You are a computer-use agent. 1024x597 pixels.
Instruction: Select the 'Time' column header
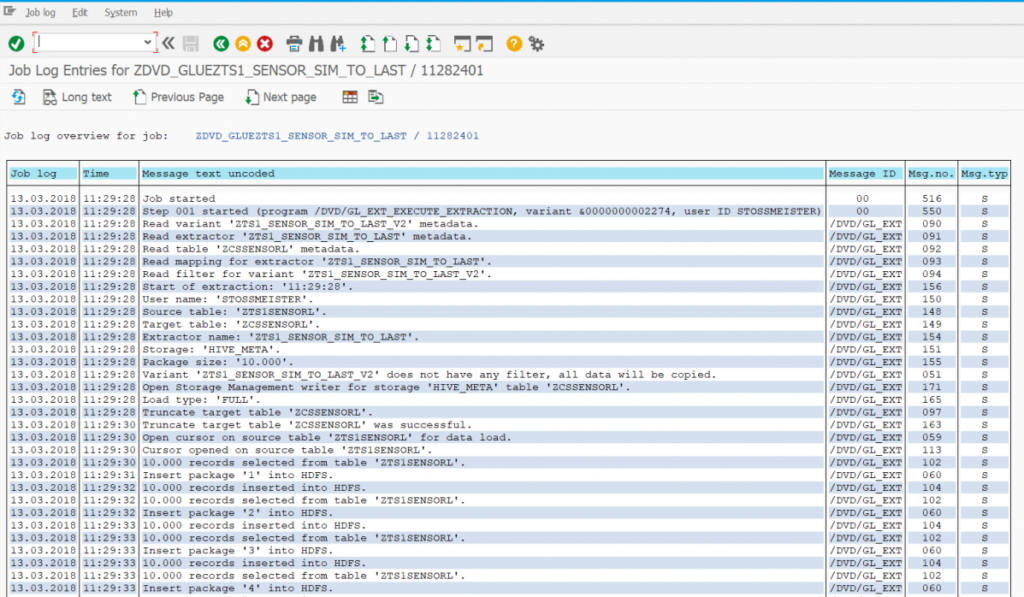[109, 174]
